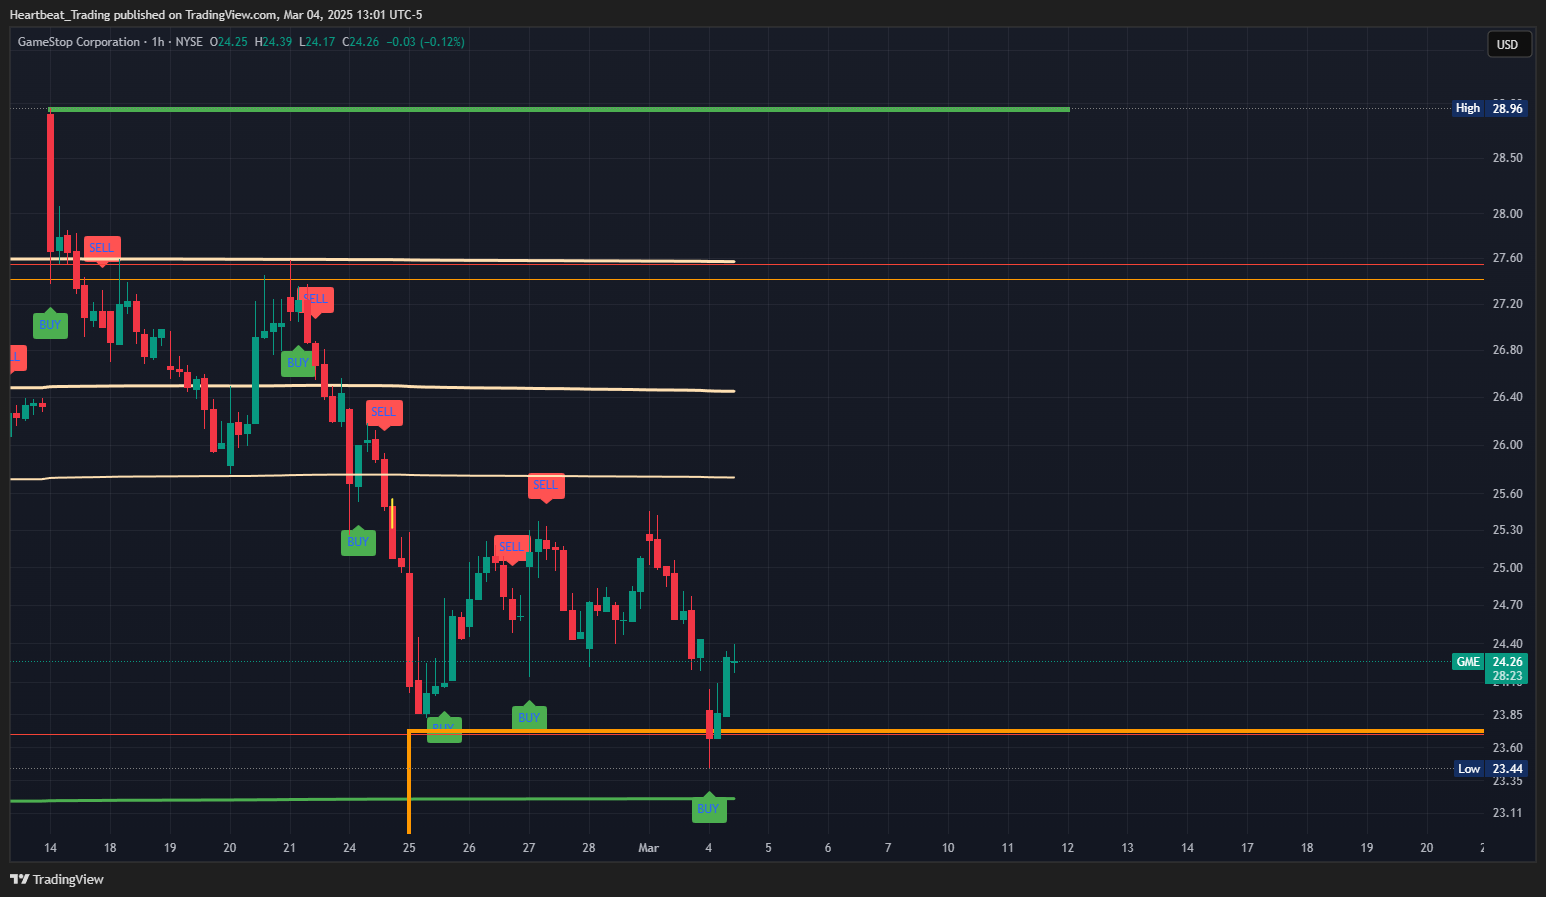Click the Mar label on the time axis
This screenshot has width=1546, height=897.
point(649,848)
